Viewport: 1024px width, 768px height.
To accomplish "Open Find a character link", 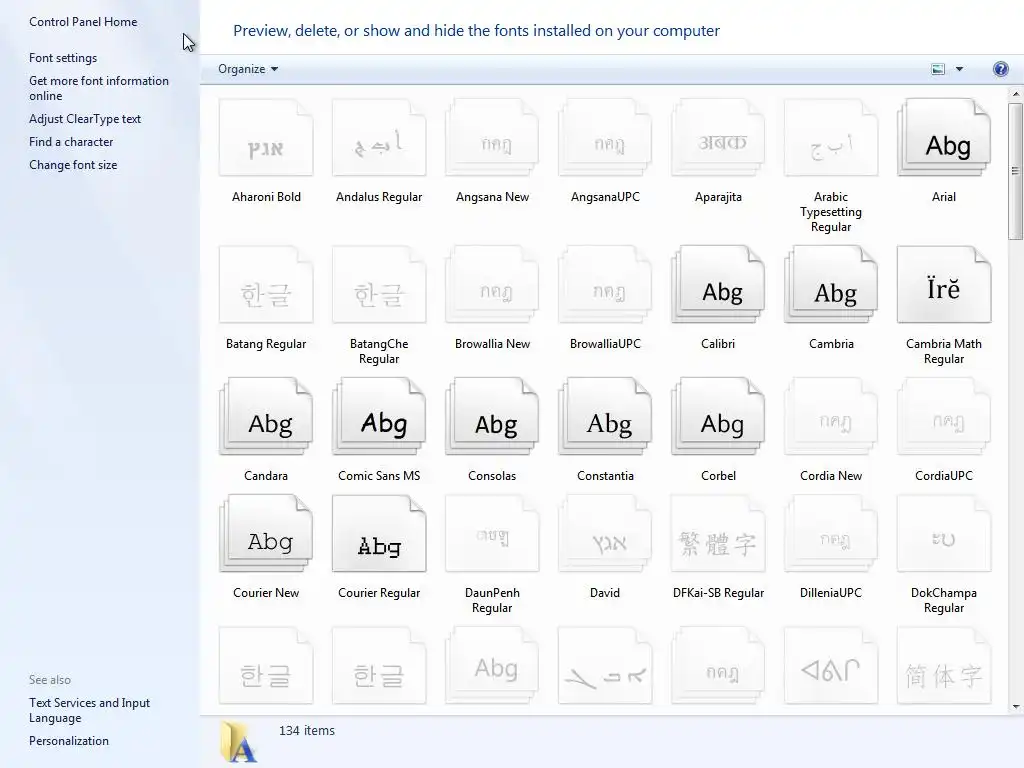I will [71, 142].
